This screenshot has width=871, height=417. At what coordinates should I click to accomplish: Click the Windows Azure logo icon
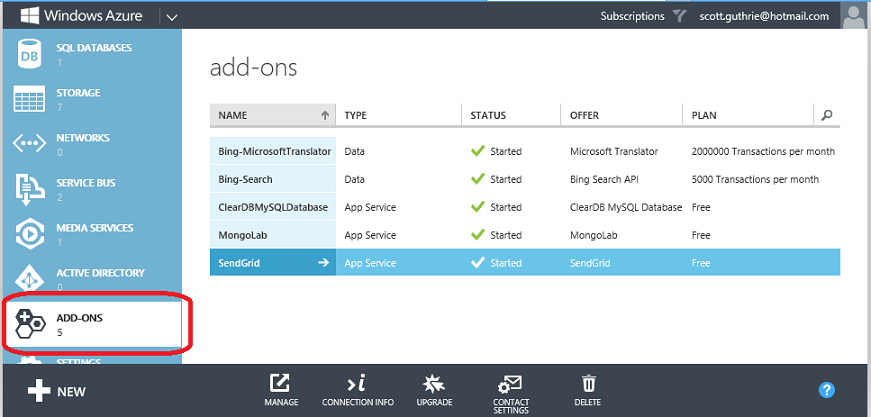[x=29, y=15]
